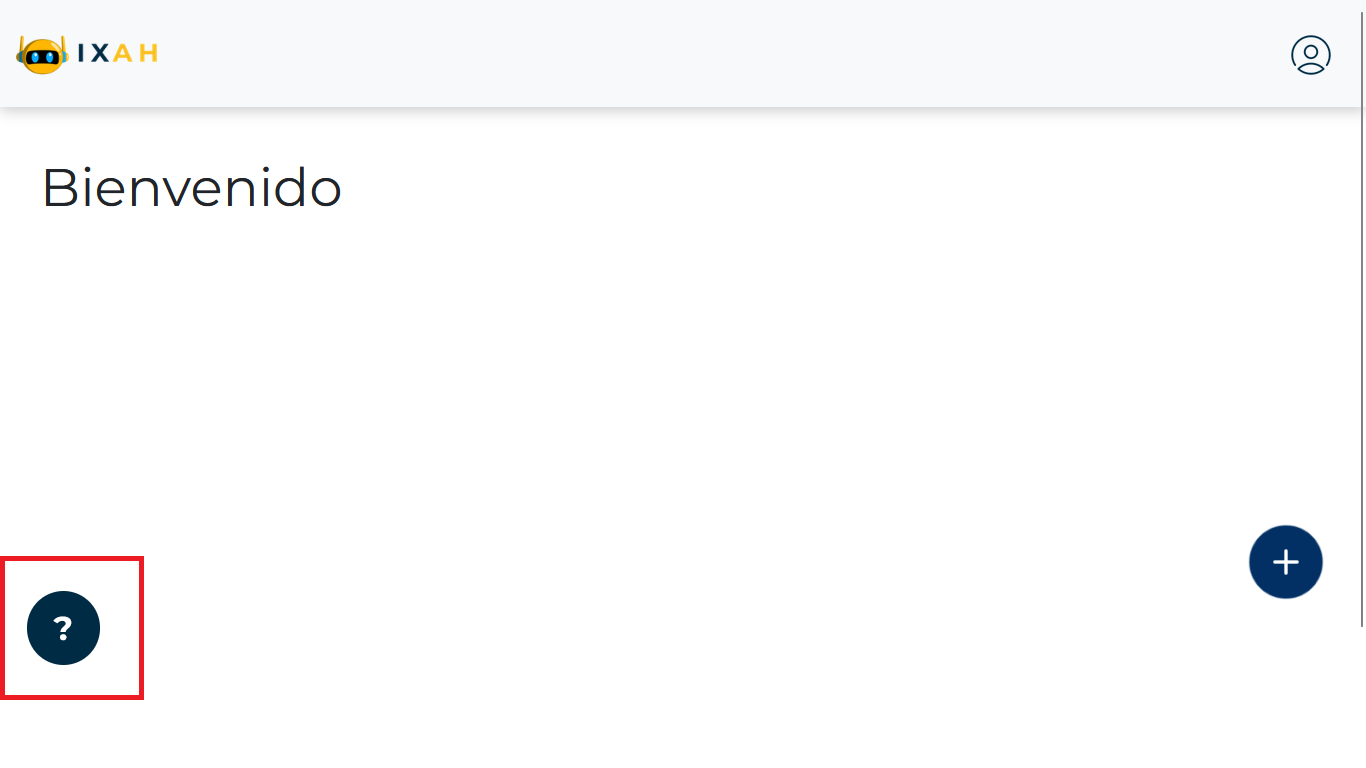Add new item with plus button
Viewport: 1366px width, 768px height.
(x=1285, y=562)
